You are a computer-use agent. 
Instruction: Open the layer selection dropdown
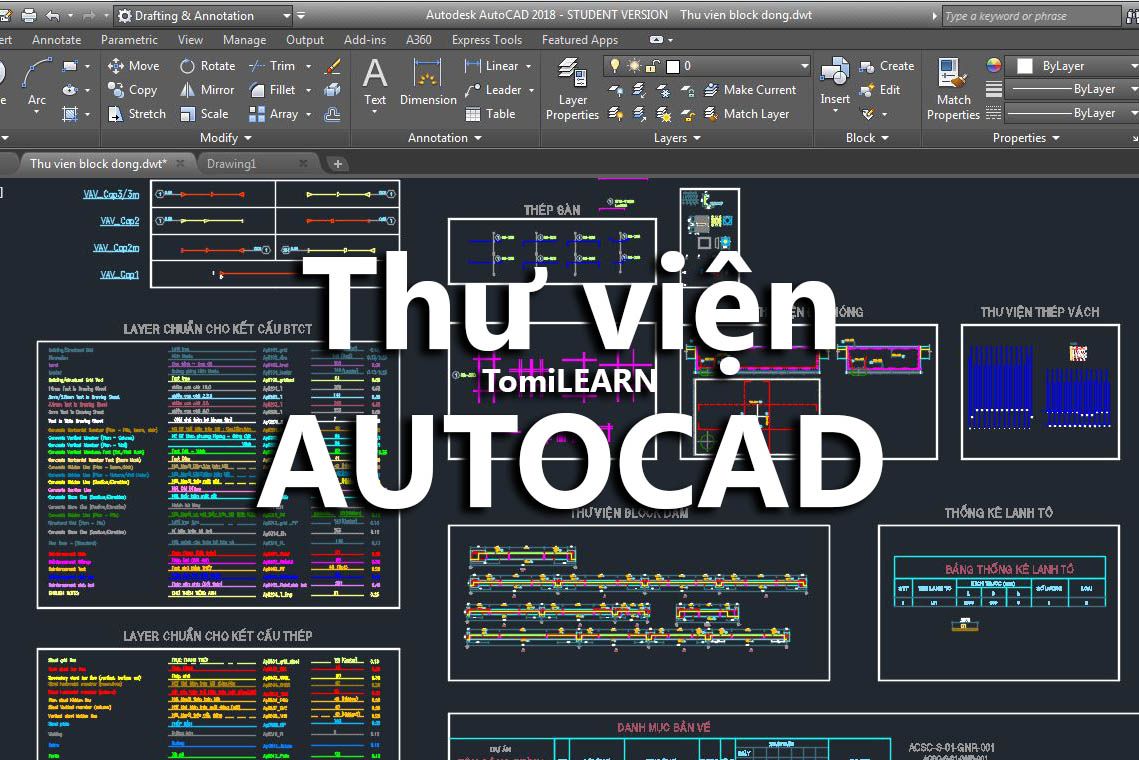click(804, 66)
